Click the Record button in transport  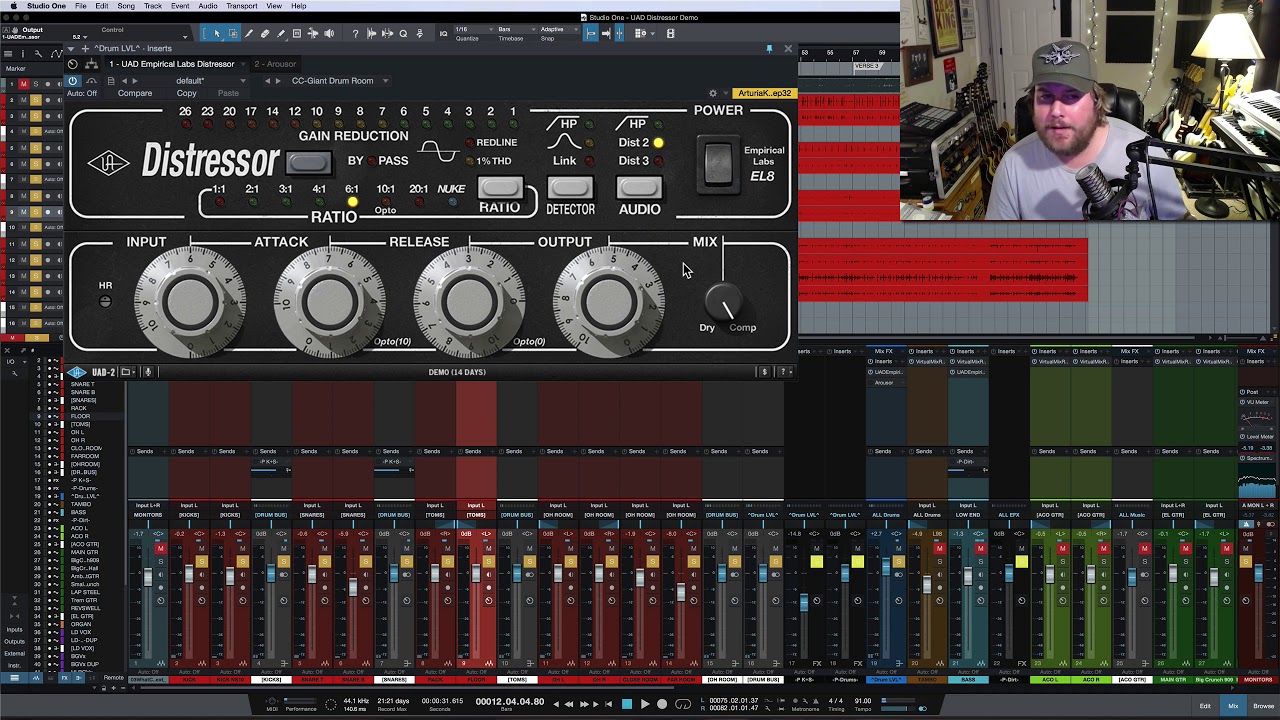click(662, 704)
